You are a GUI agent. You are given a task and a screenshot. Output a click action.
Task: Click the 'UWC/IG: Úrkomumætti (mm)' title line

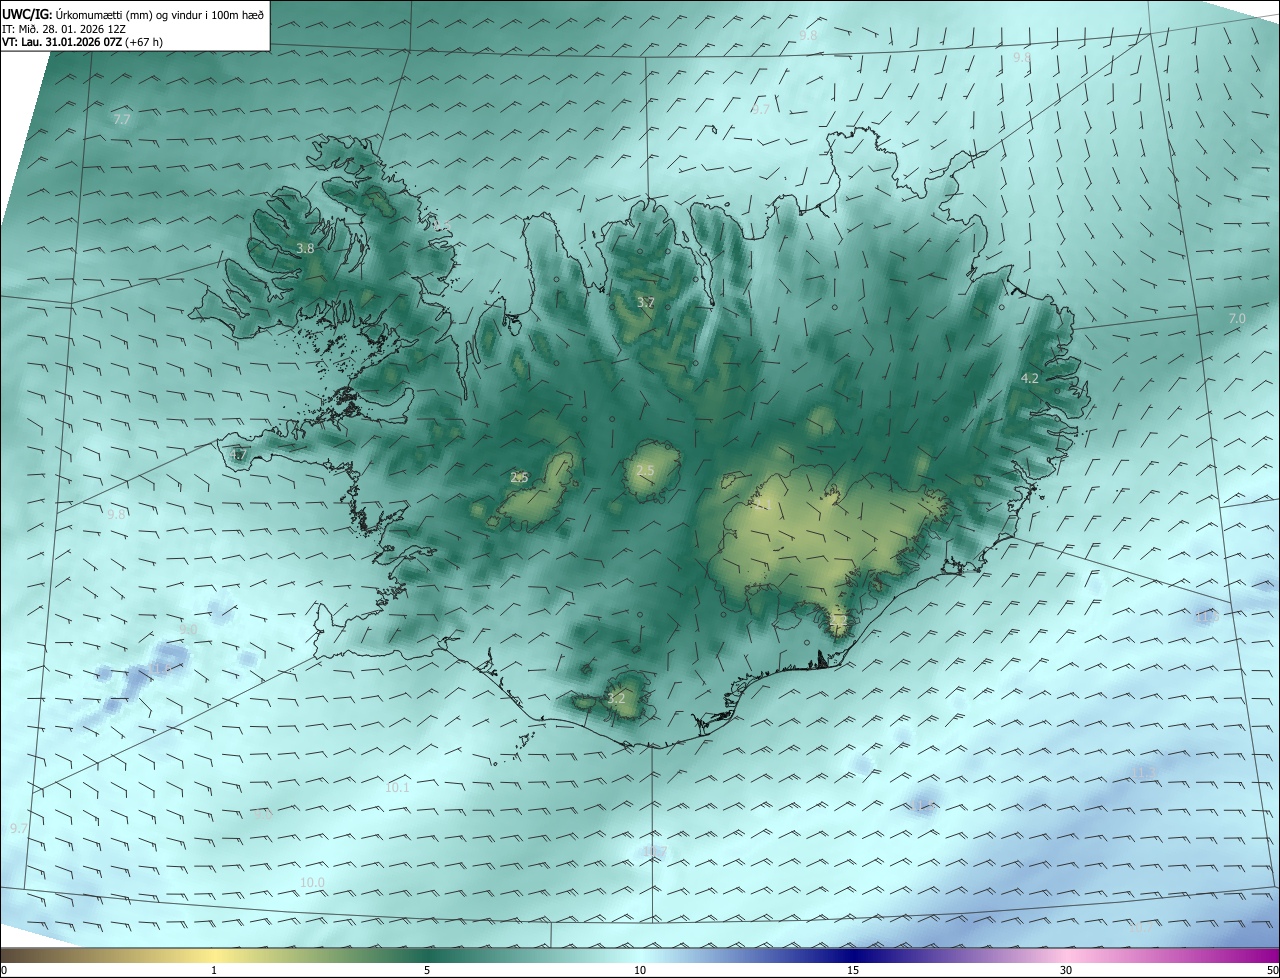pyautogui.click(x=134, y=13)
